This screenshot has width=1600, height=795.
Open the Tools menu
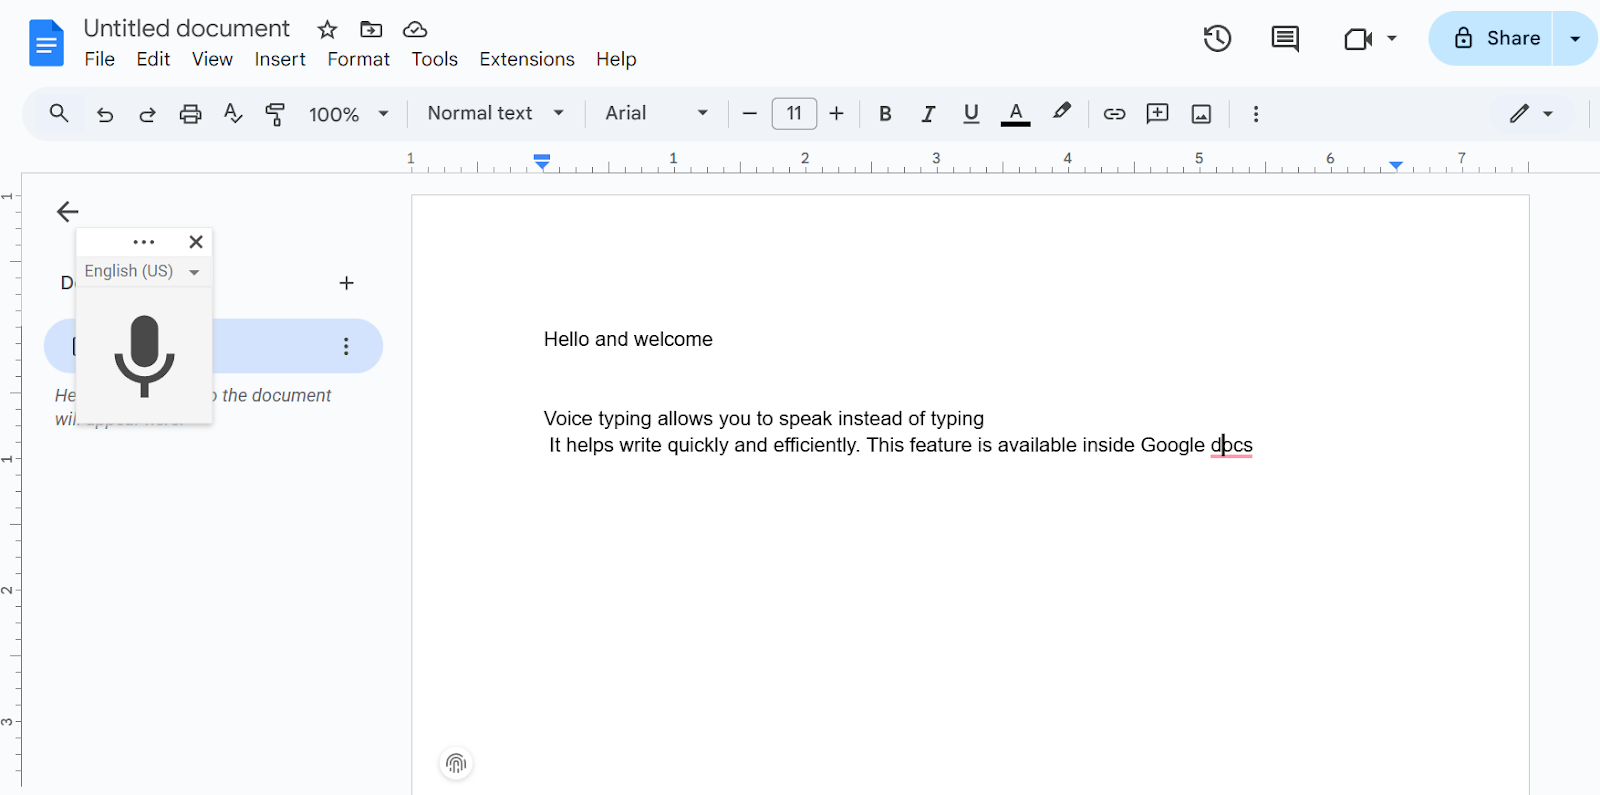point(434,60)
